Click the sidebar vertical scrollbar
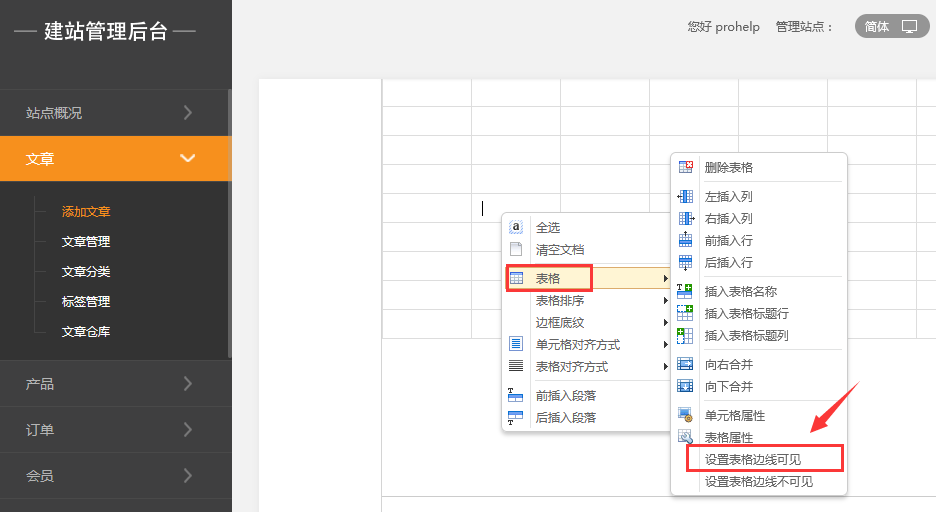The image size is (936, 512). coord(229,220)
